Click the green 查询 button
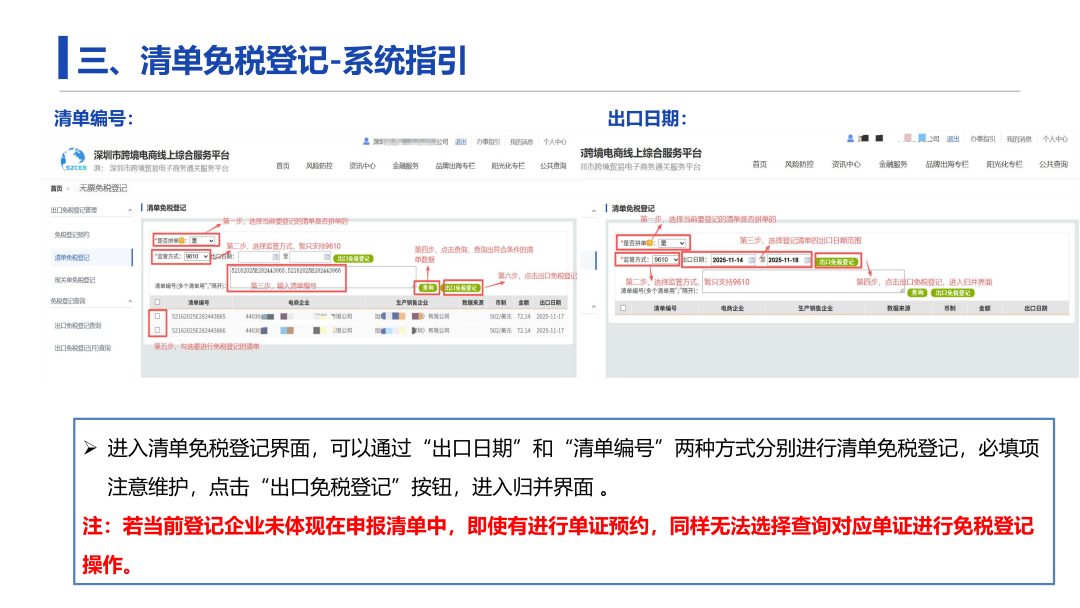This screenshot has height=608, width=1080. [427, 288]
